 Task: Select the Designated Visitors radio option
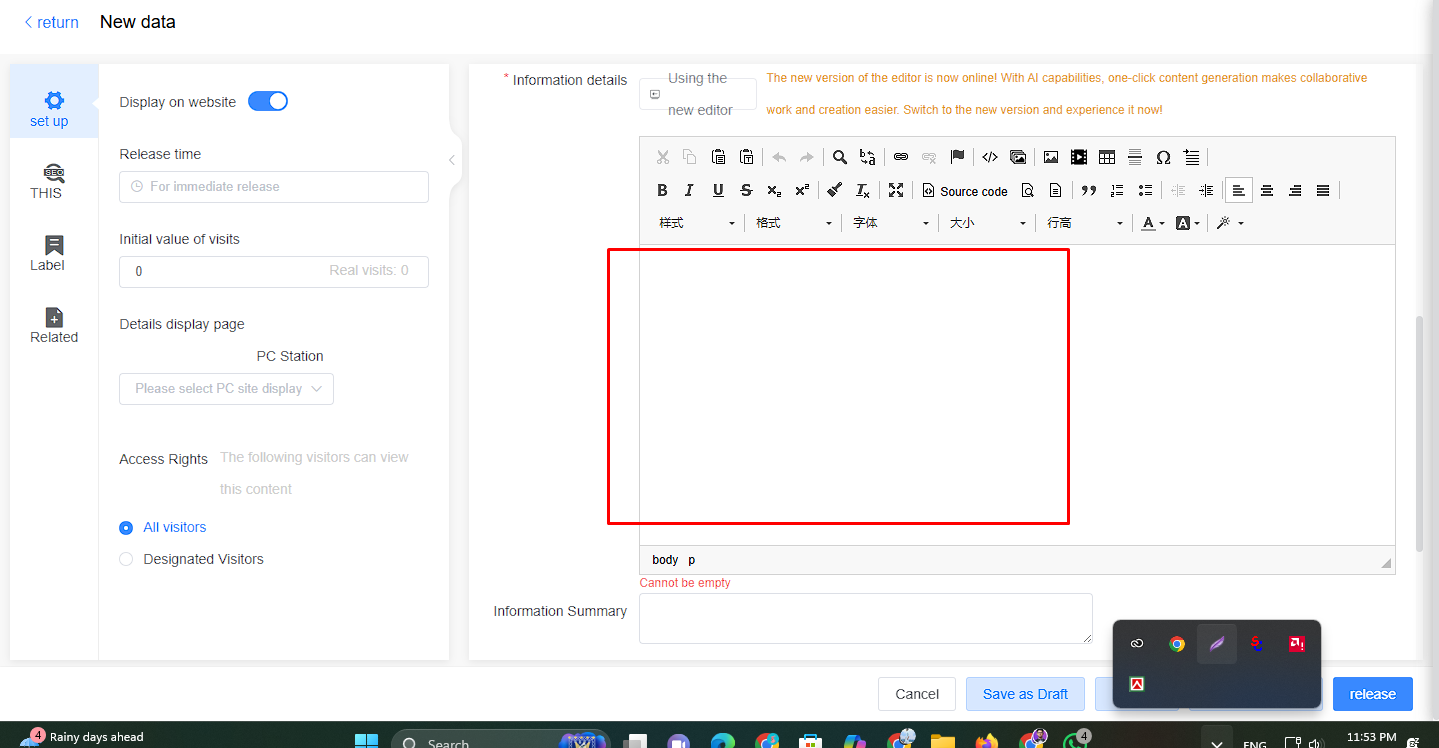(126, 559)
